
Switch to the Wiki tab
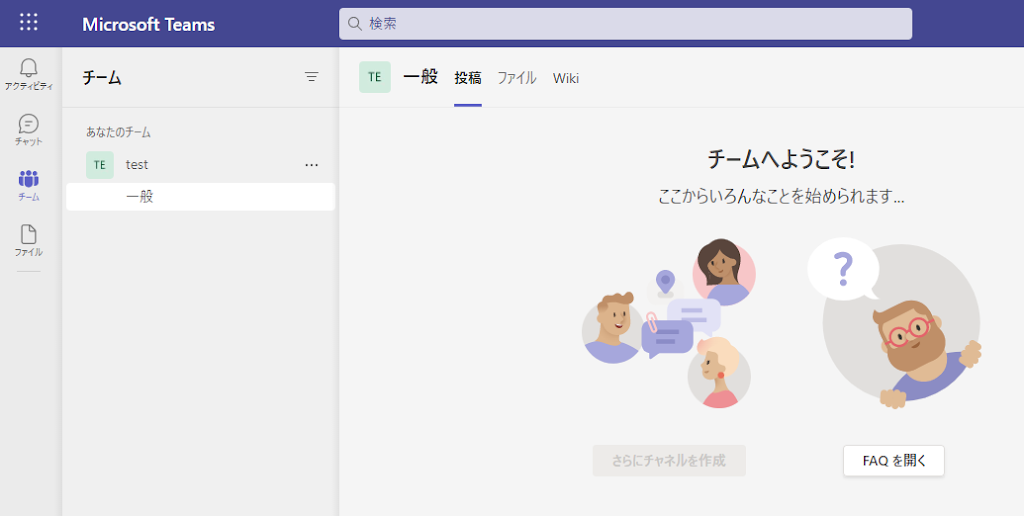(566, 78)
